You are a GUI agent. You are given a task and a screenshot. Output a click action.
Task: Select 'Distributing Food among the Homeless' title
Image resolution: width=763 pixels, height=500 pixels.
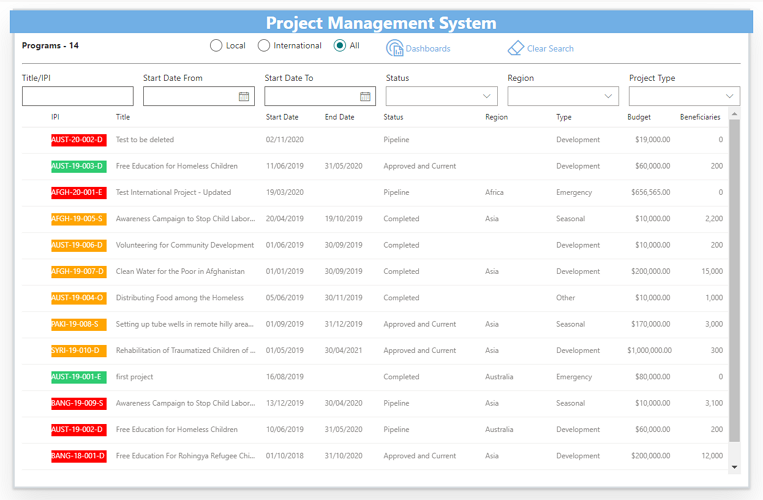click(180, 298)
